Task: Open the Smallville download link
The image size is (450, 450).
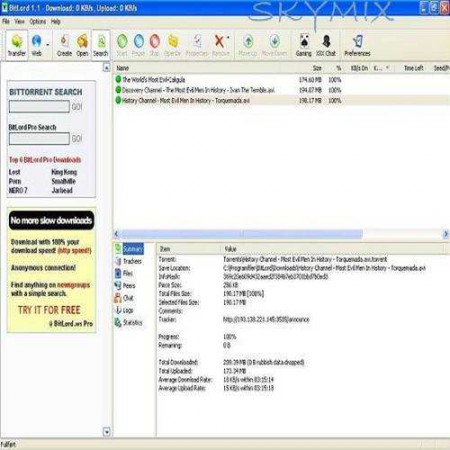Action: (63, 181)
